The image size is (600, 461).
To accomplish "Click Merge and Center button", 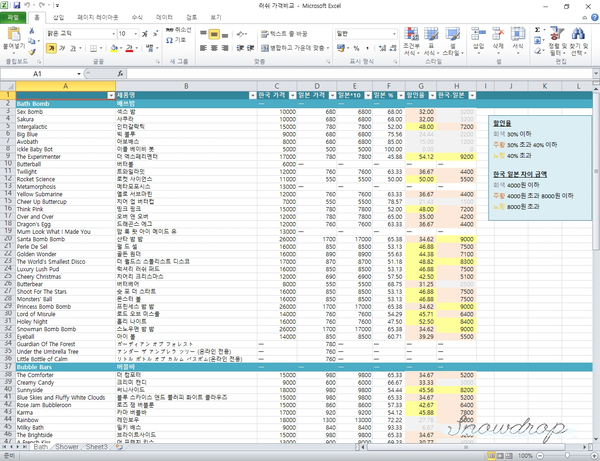I will (x=293, y=48).
